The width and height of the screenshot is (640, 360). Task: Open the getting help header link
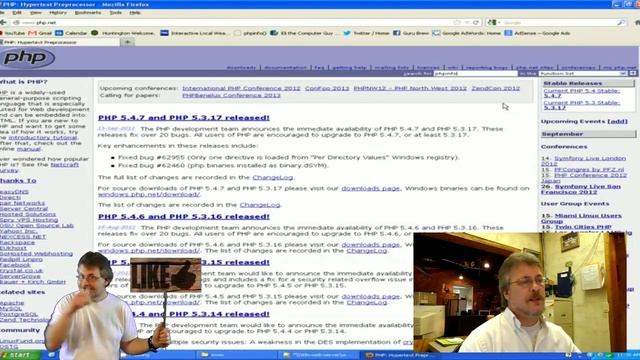[x=349, y=68]
